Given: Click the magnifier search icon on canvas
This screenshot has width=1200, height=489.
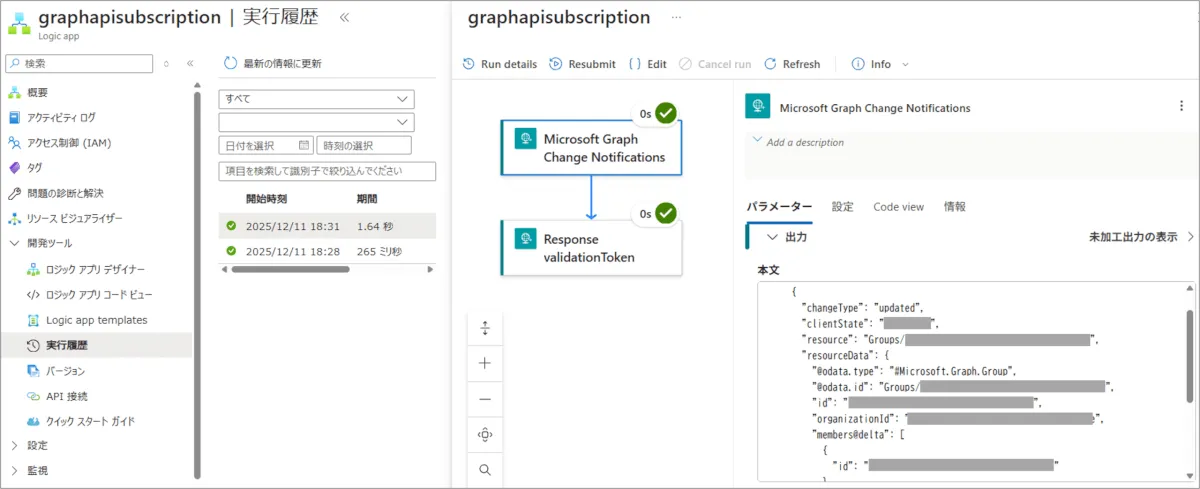Looking at the screenshot, I should coord(485,469).
